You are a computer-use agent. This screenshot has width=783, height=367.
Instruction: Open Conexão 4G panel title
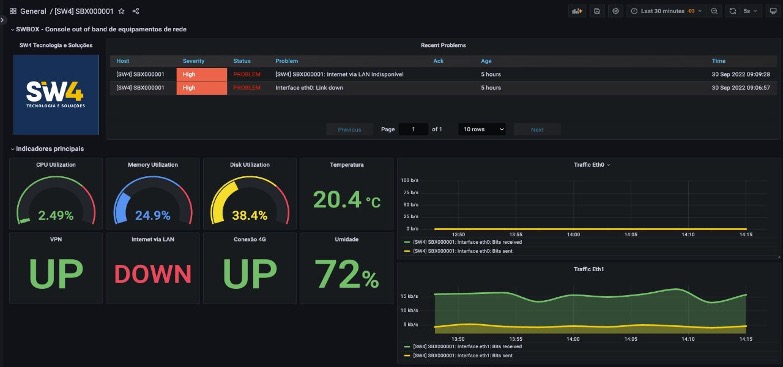[250, 239]
